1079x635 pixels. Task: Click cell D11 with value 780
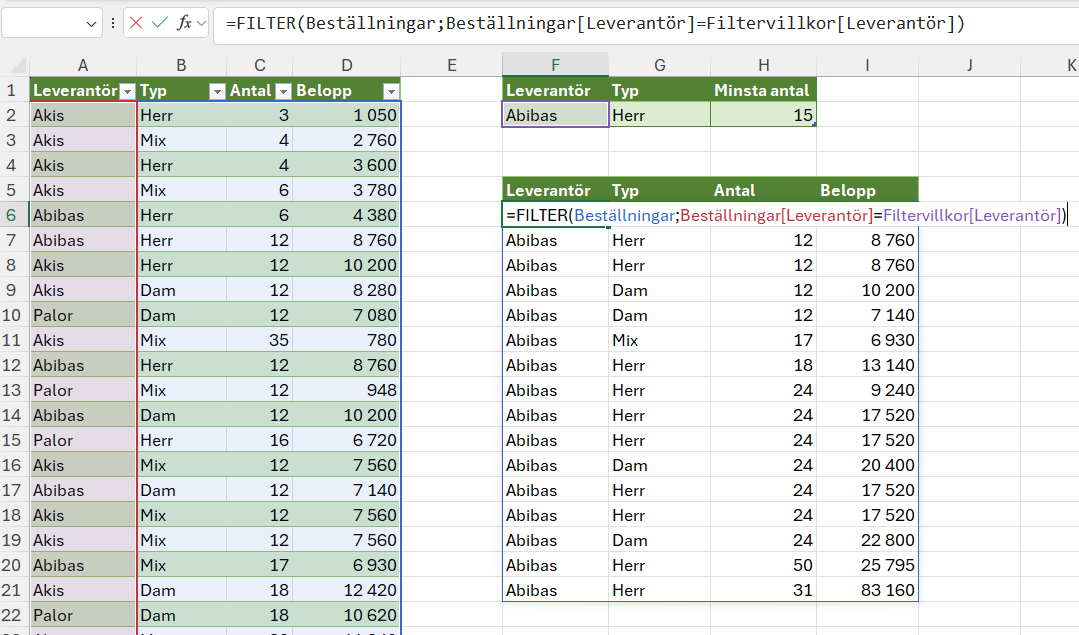[347, 340]
